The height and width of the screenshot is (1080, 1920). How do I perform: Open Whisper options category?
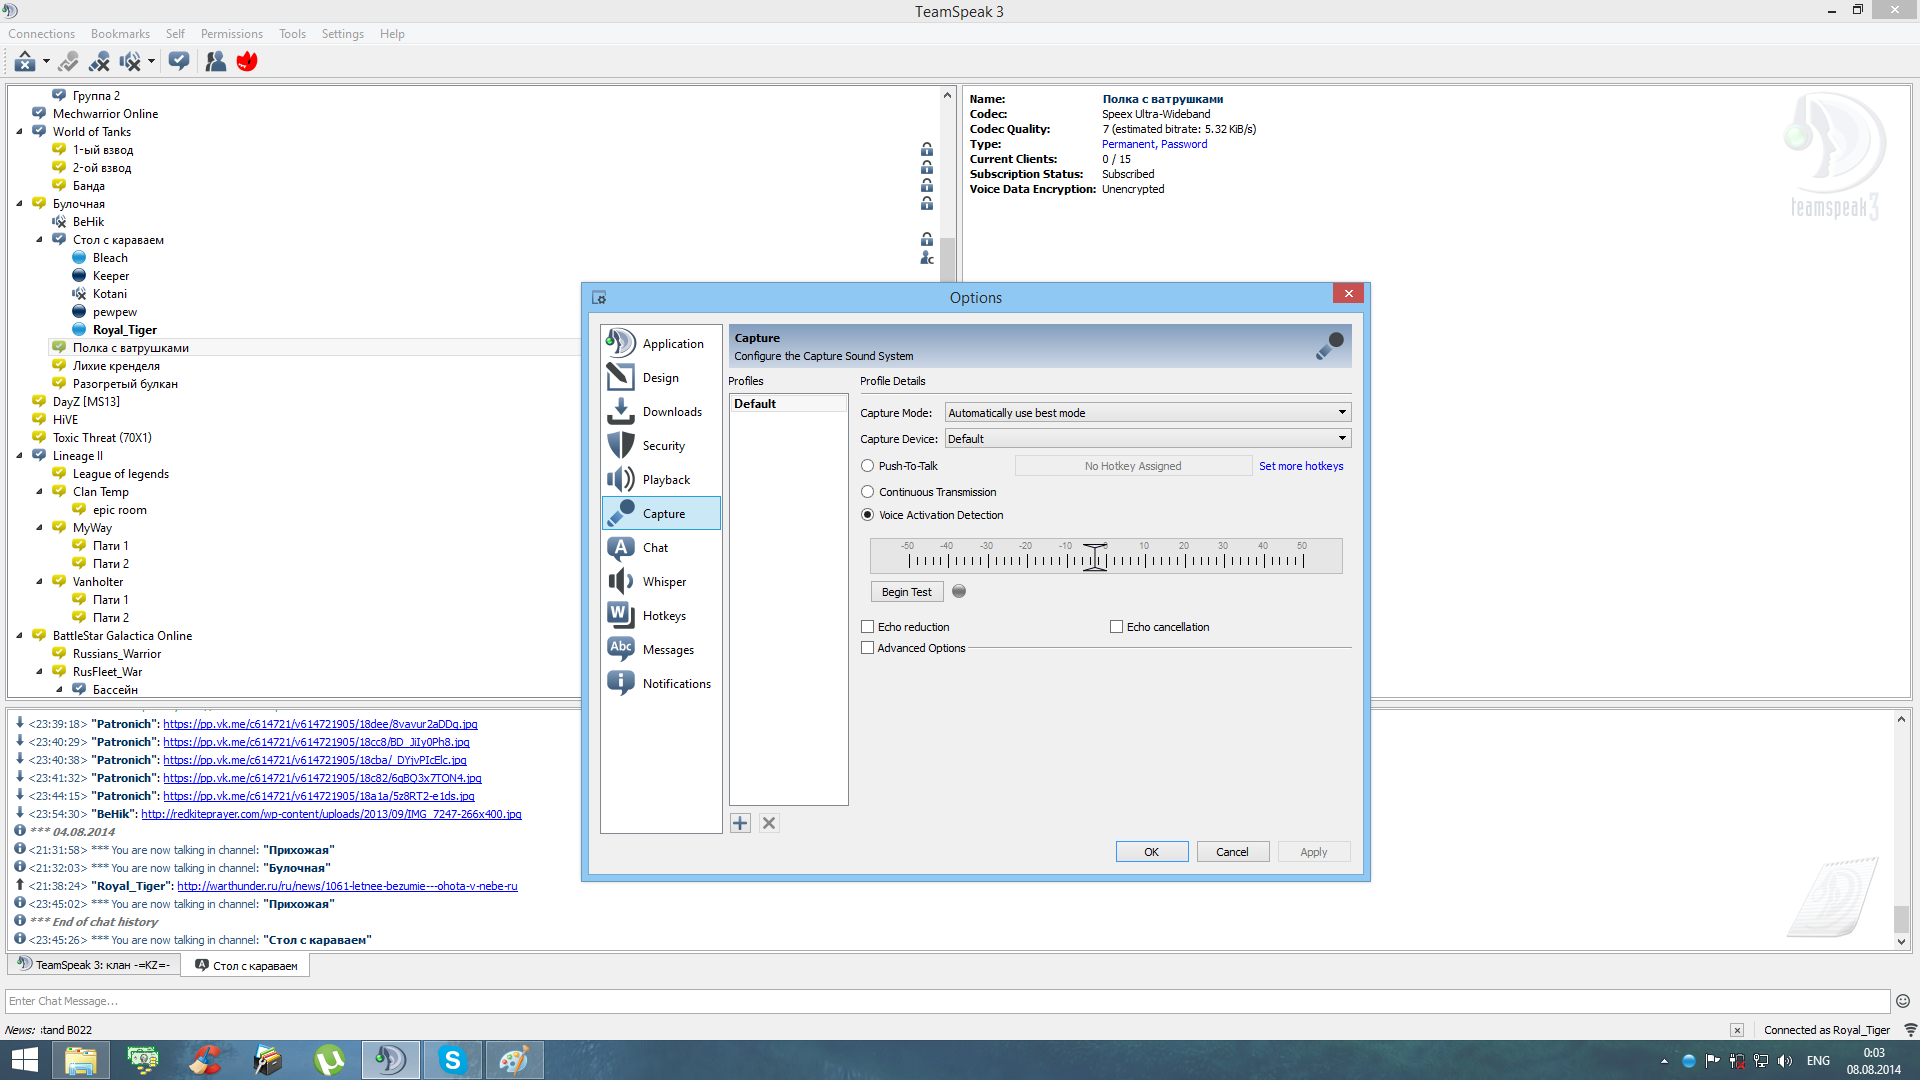point(661,581)
